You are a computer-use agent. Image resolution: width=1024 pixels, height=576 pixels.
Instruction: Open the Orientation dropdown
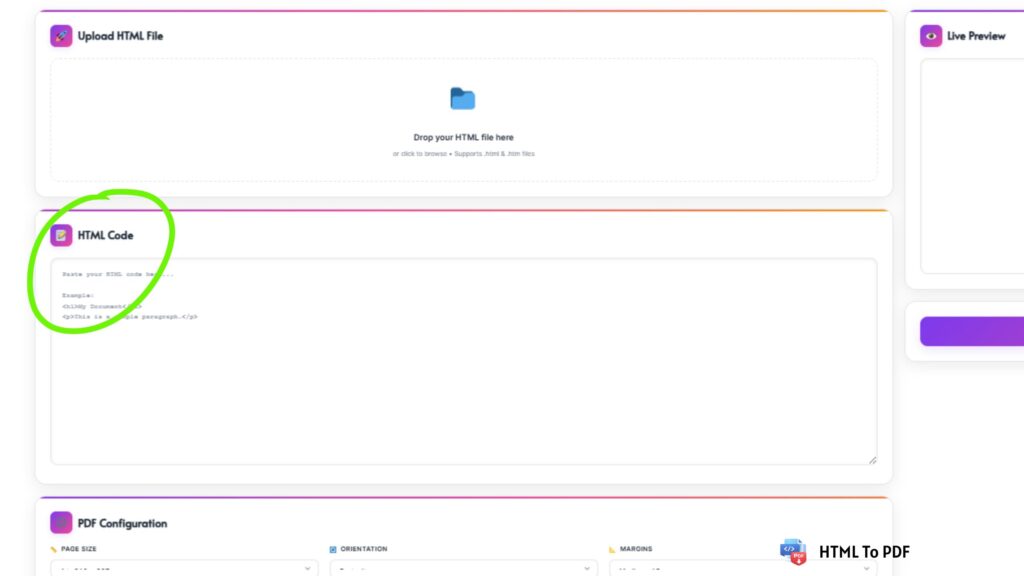coord(462,570)
